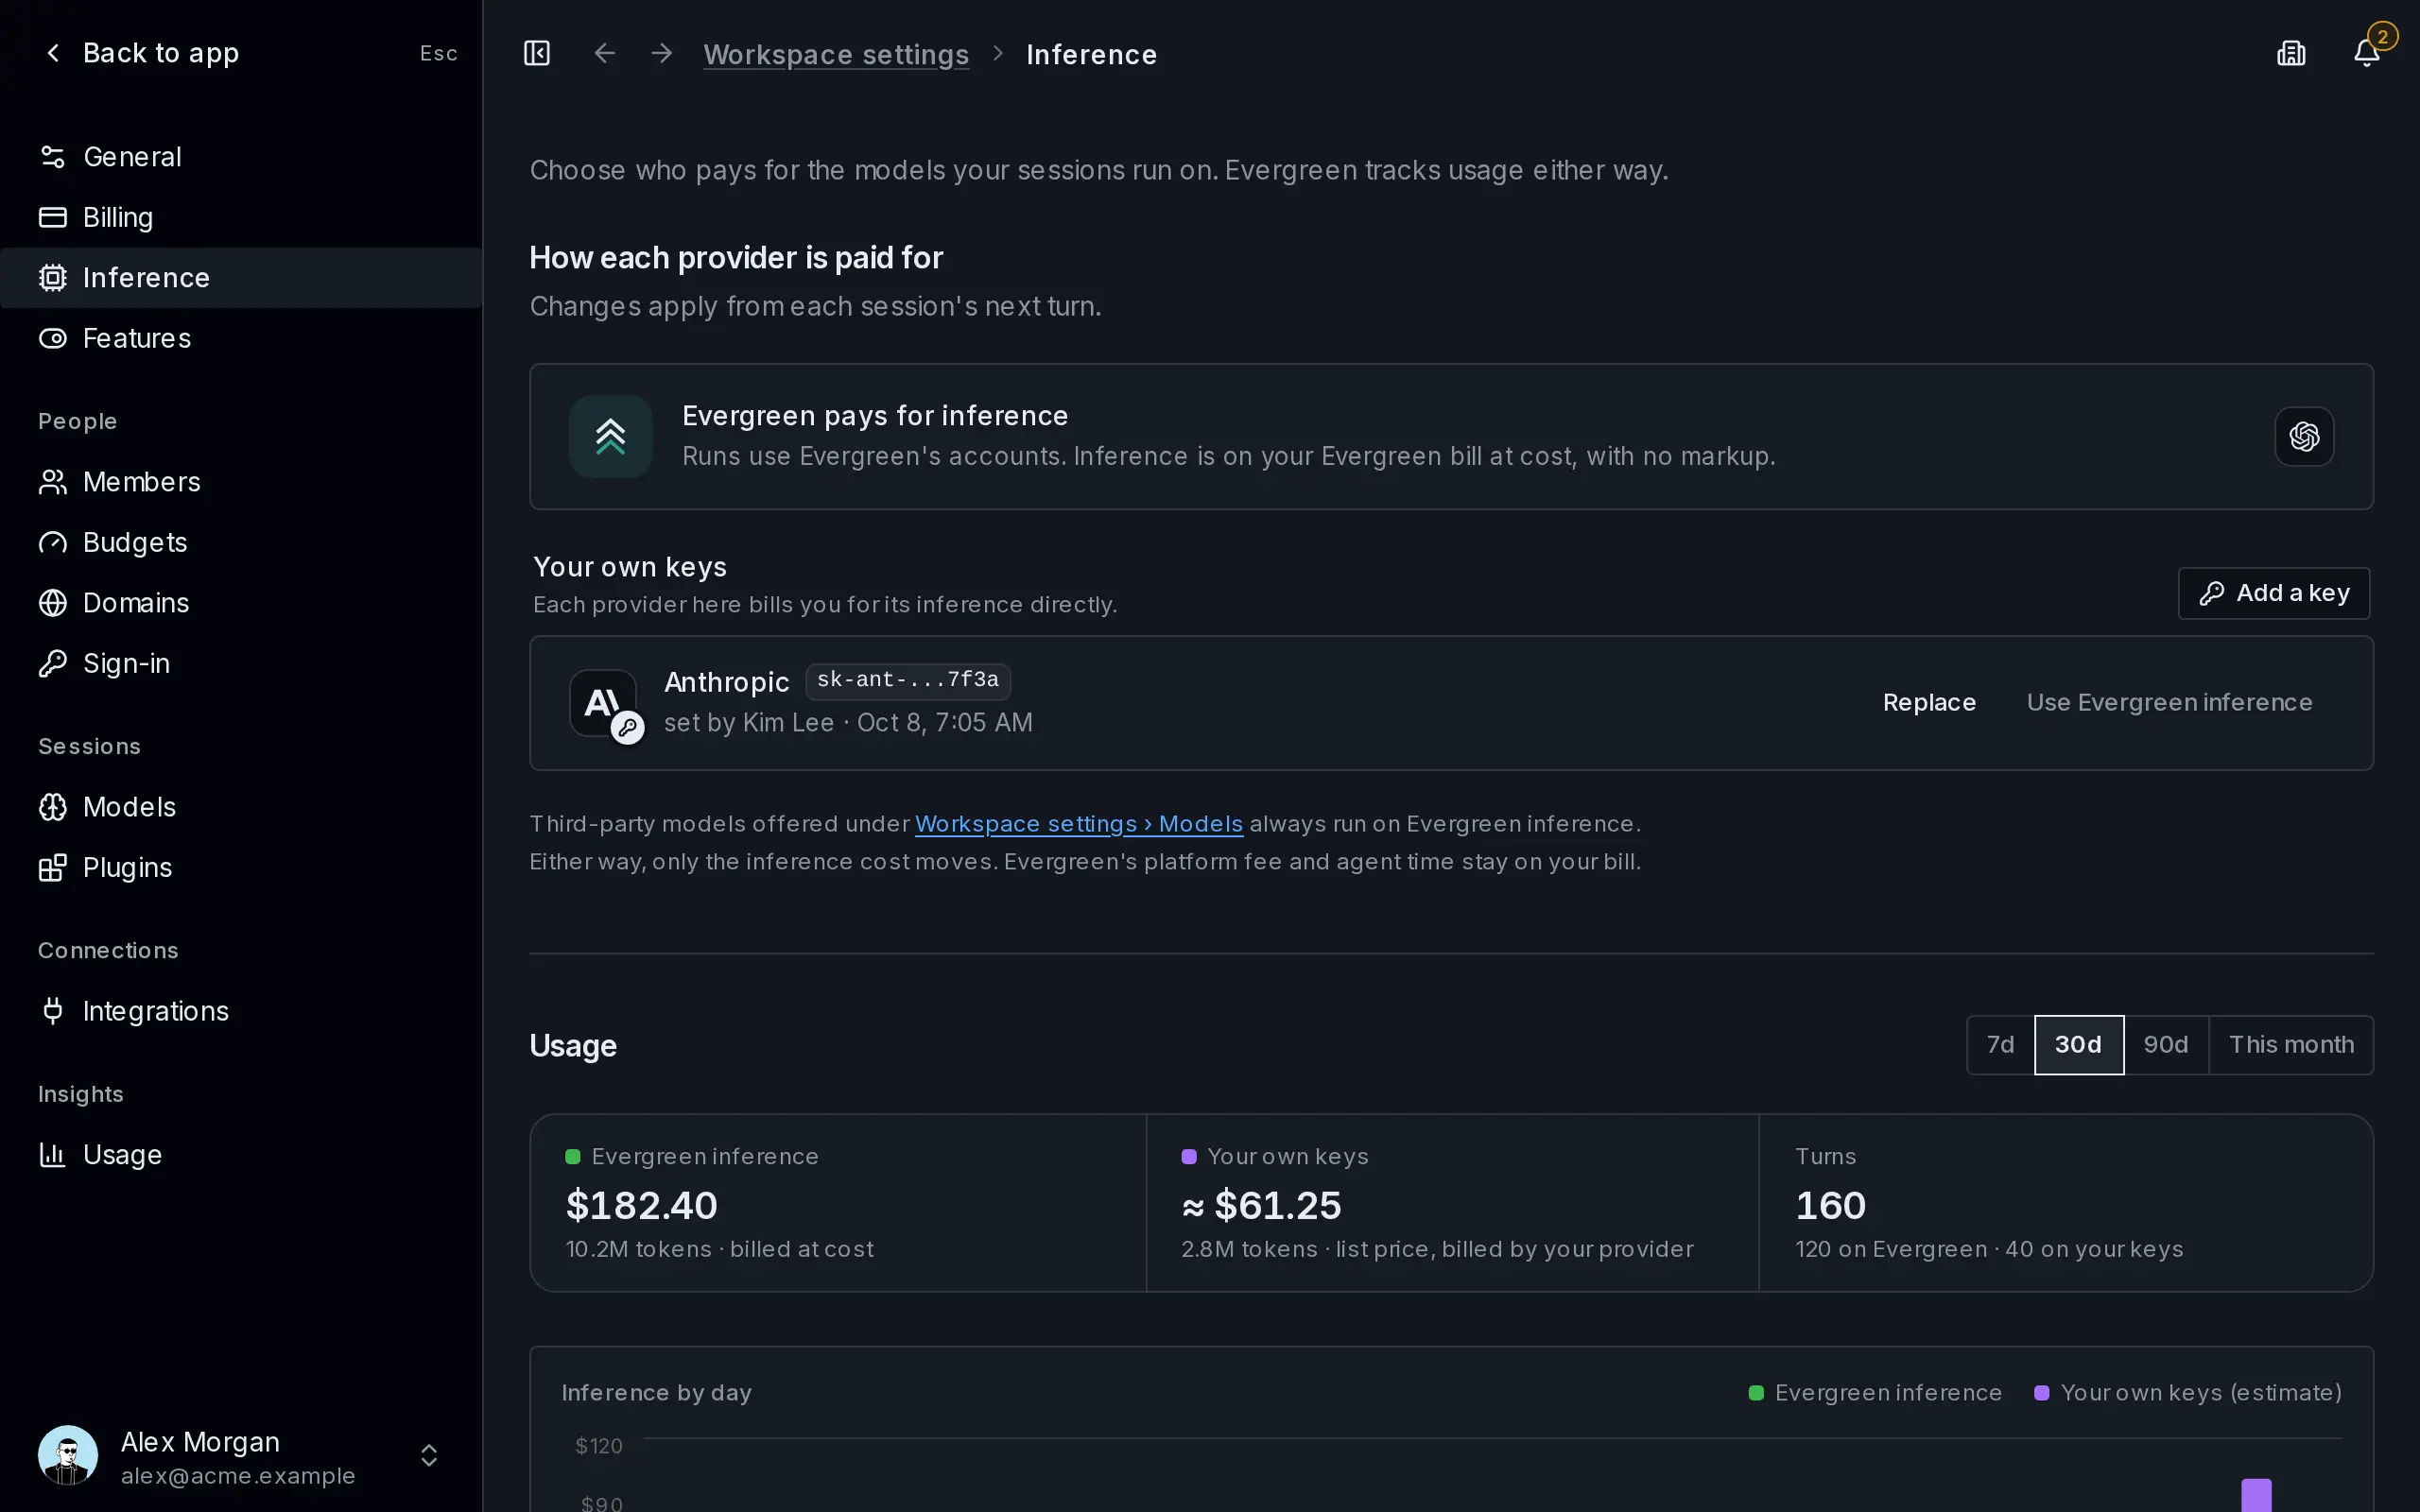Open the notifications bell
Image resolution: width=2420 pixels, height=1512 pixels.
(2367, 53)
